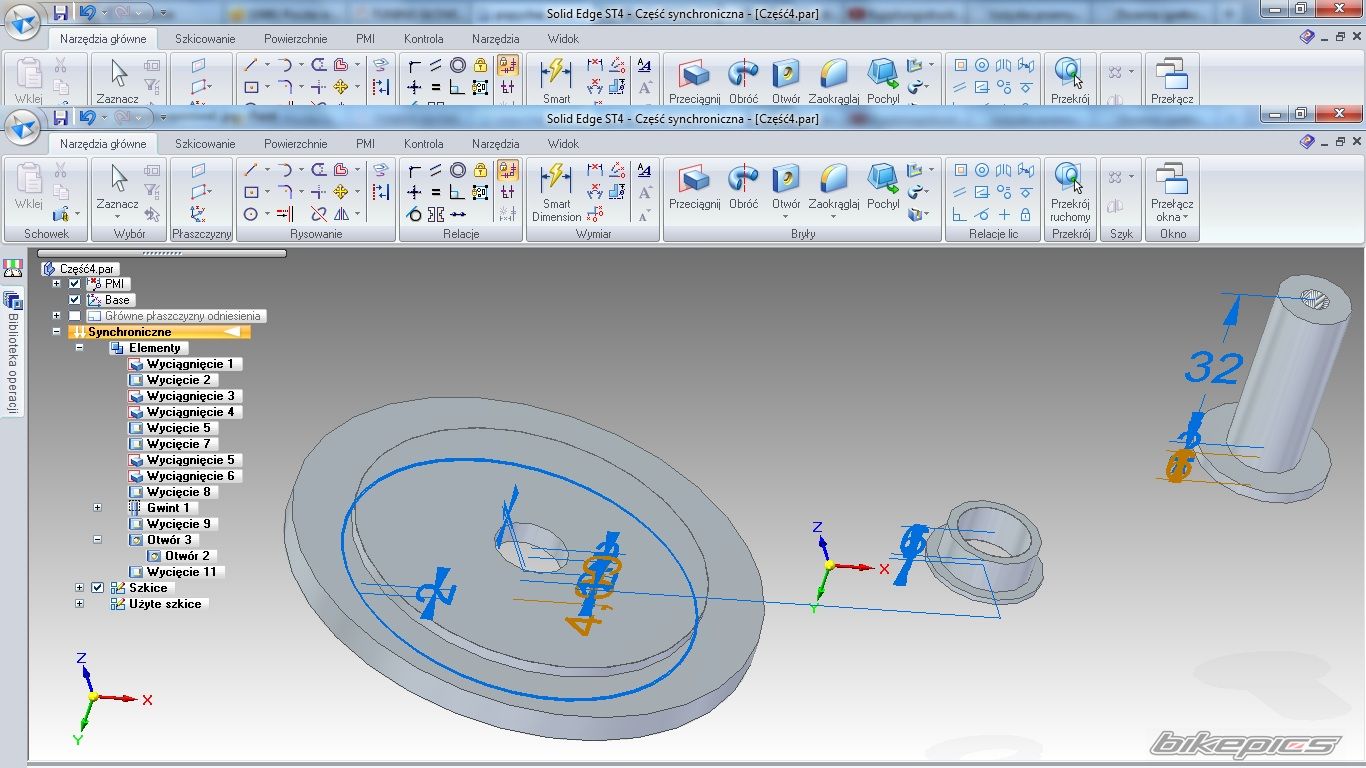The width and height of the screenshot is (1366, 768).
Task: Click the Equal relation icon in the lower Relacje group
Action: pyautogui.click(x=436, y=192)
